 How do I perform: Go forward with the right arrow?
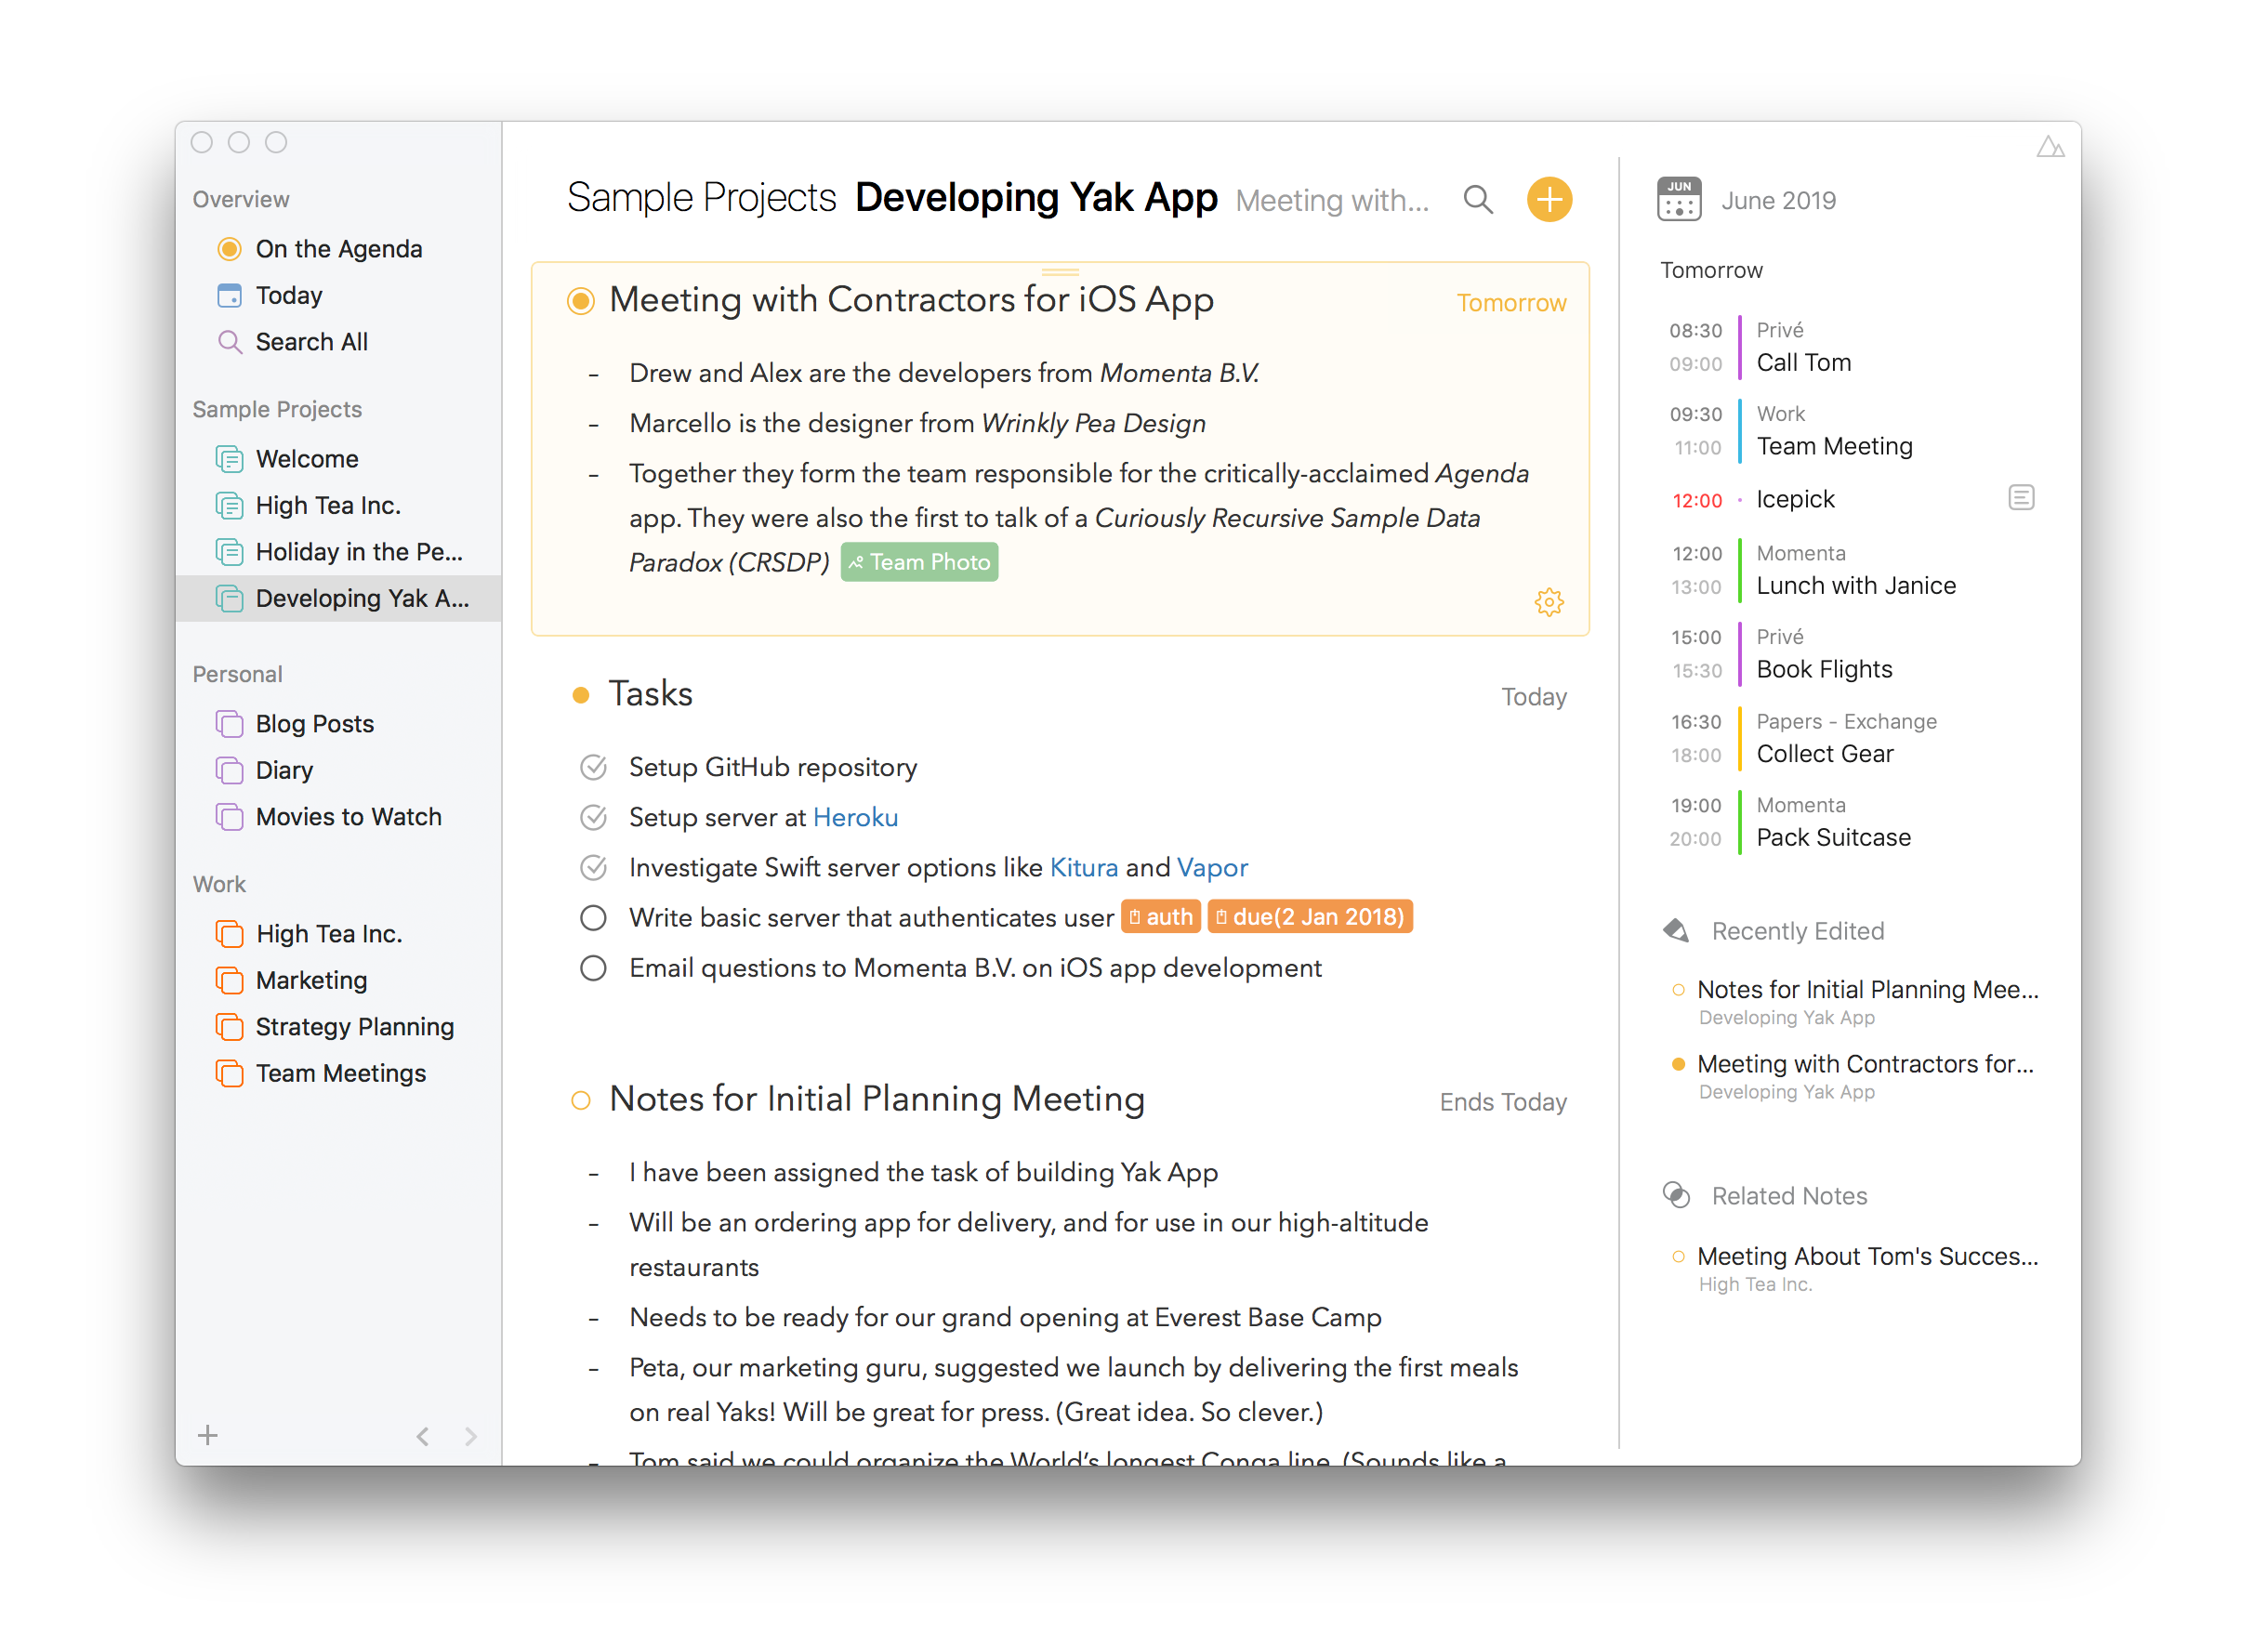pyautogui.click(x=470, y=1436)
